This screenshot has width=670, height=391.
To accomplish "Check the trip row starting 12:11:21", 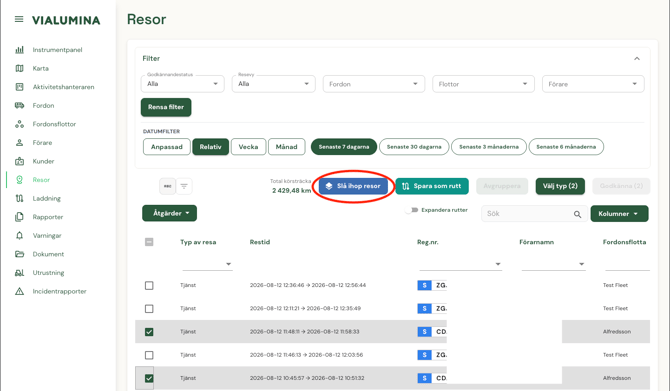I will (x=149, y=309).
